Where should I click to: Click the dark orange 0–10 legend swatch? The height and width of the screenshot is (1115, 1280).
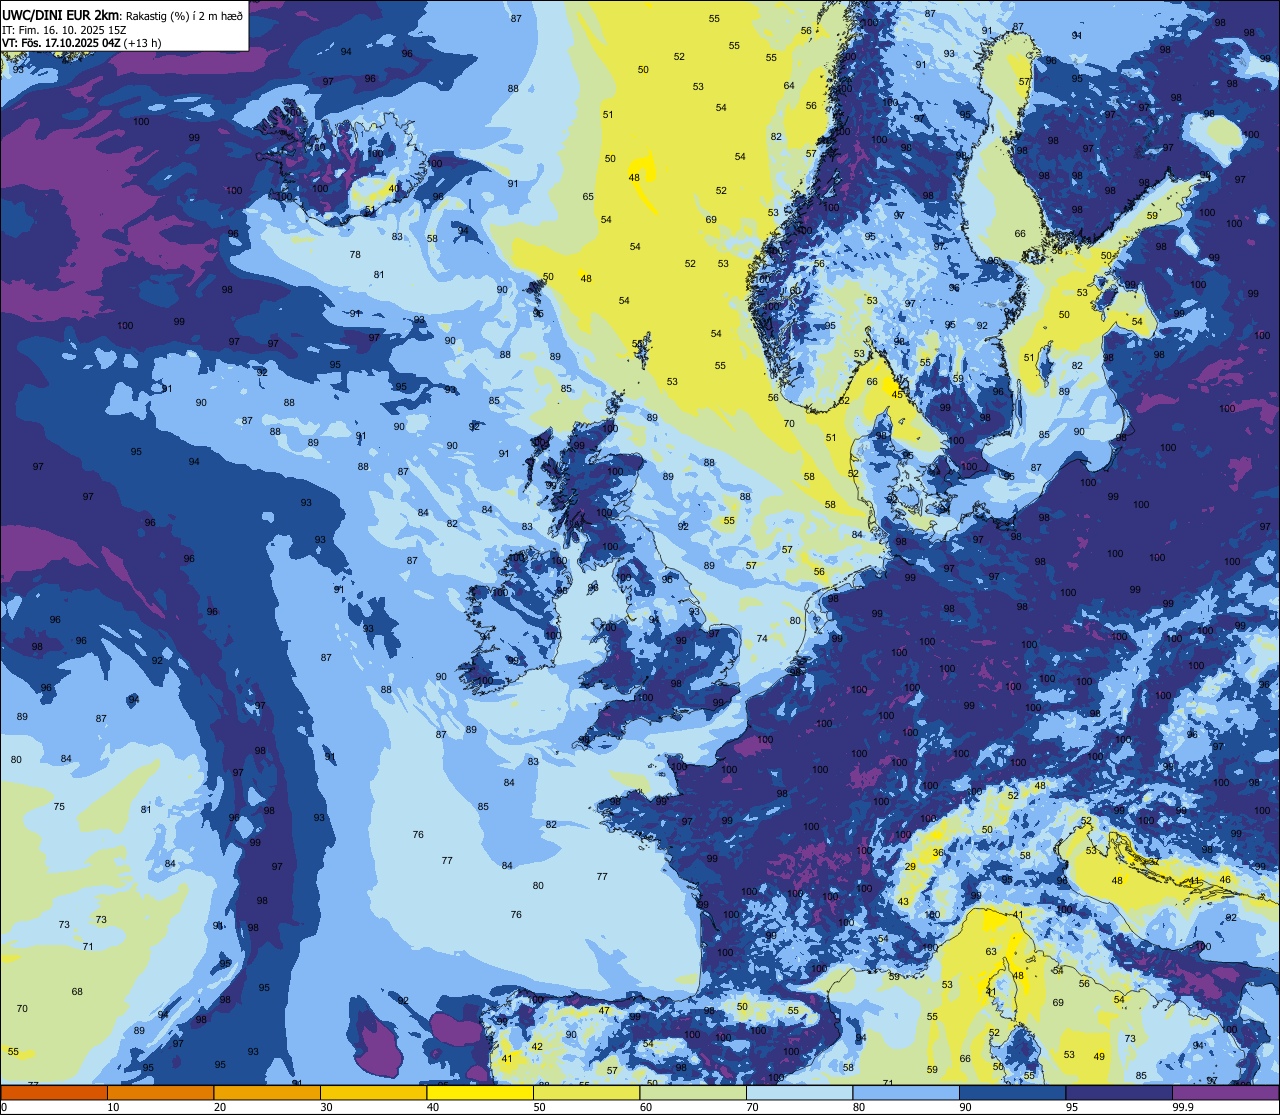[x=54, y=1092]
